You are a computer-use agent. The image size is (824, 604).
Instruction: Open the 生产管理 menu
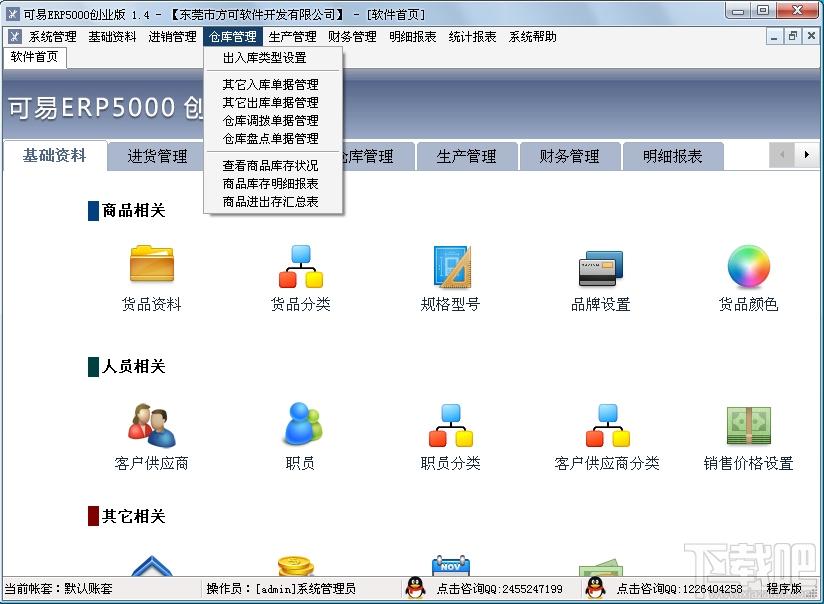pos(293,37)
